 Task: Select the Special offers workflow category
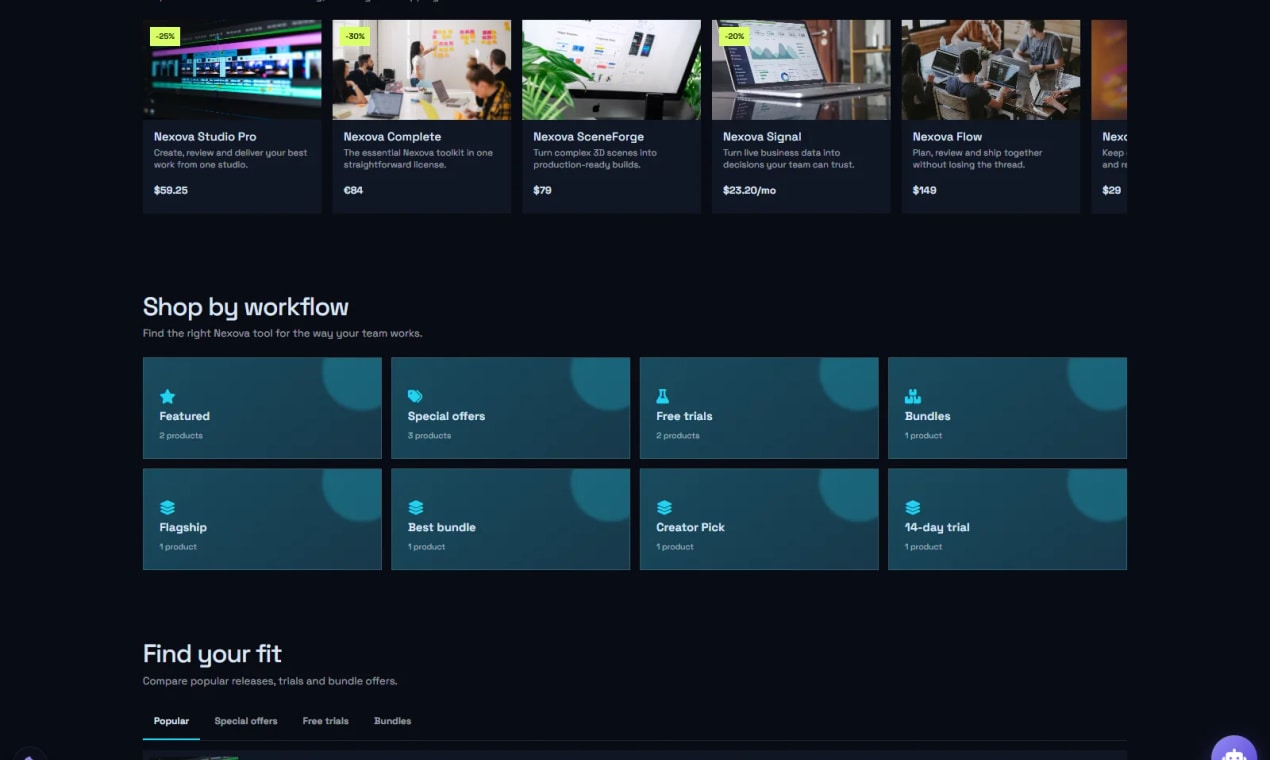(510, 408)
